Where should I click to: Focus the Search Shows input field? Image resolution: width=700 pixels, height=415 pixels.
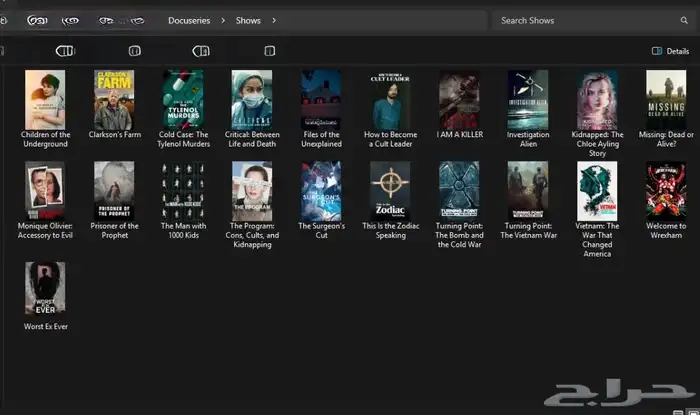(592, 21)
